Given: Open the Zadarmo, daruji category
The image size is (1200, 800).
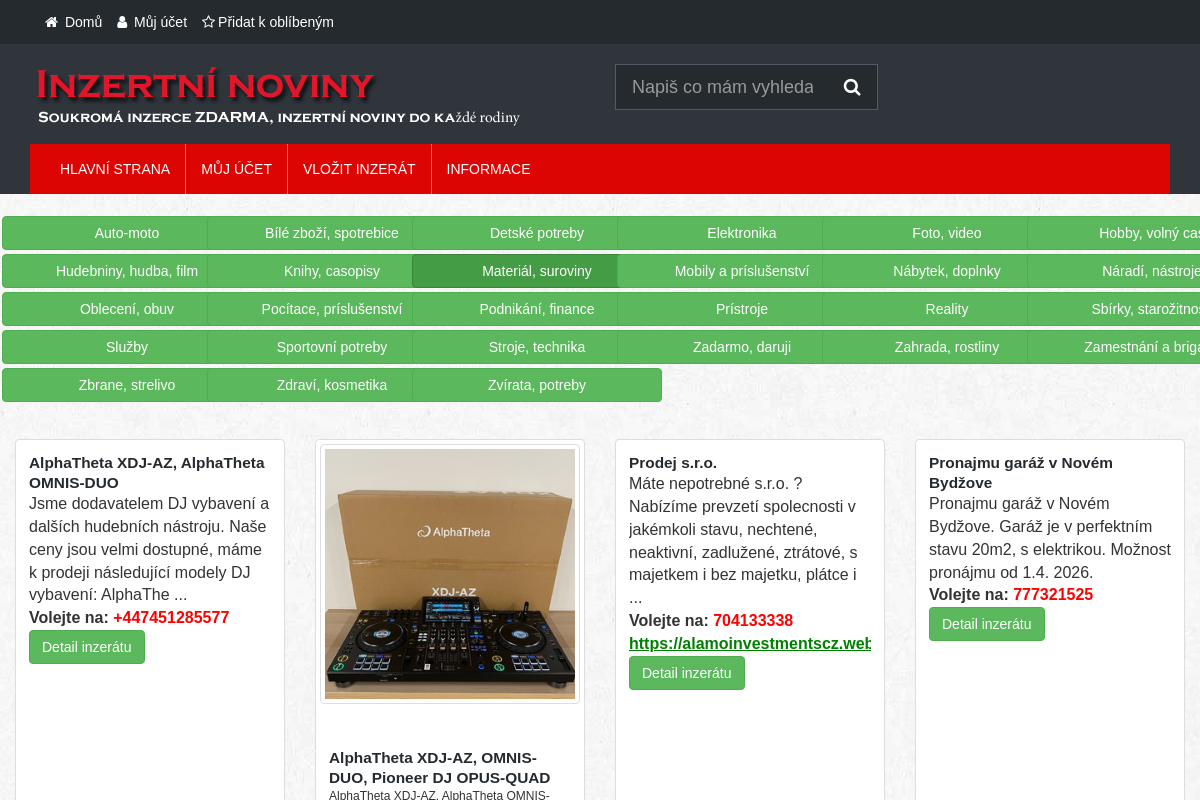Looking at the screenshot, I should point(742,347).
